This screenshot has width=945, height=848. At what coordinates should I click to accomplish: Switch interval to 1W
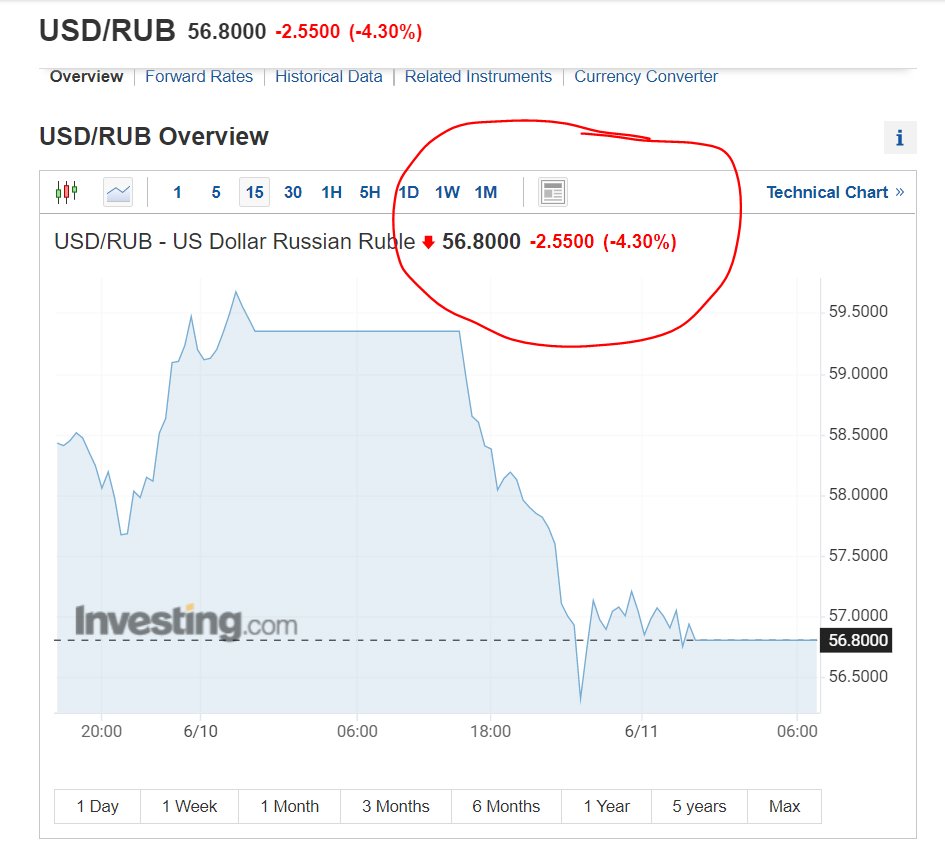[x=447, y=192]
